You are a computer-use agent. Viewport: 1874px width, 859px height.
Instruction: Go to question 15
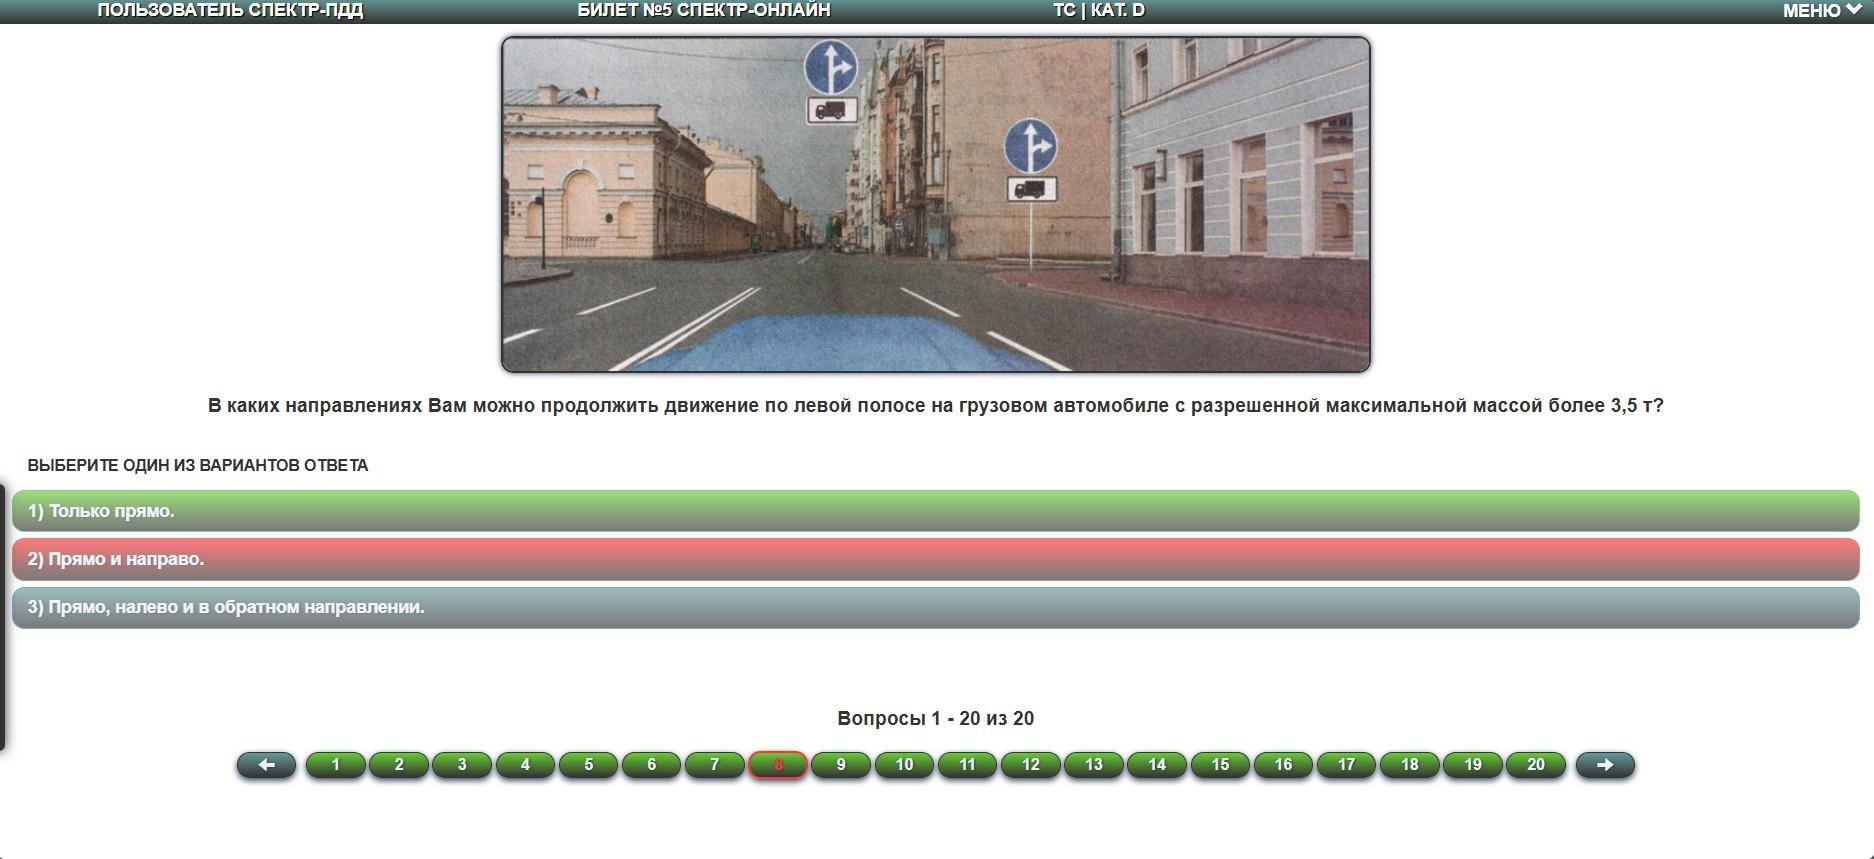(x=1220, y=765)
